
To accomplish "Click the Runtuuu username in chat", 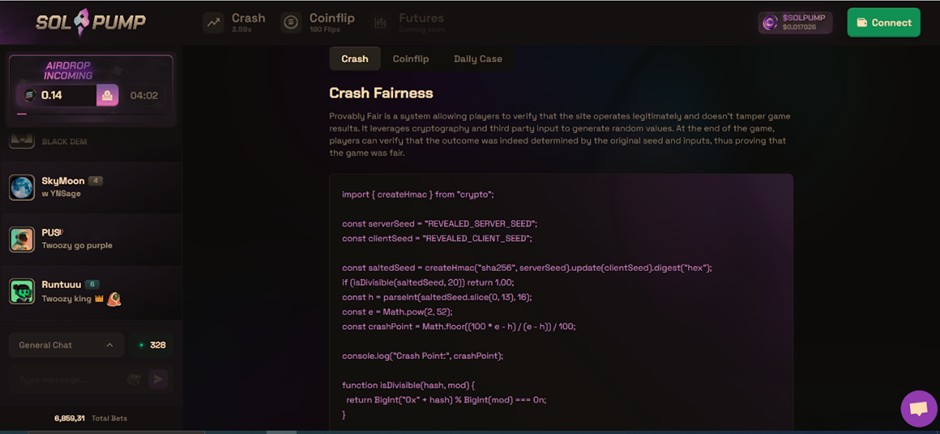I will click(60, 285).
